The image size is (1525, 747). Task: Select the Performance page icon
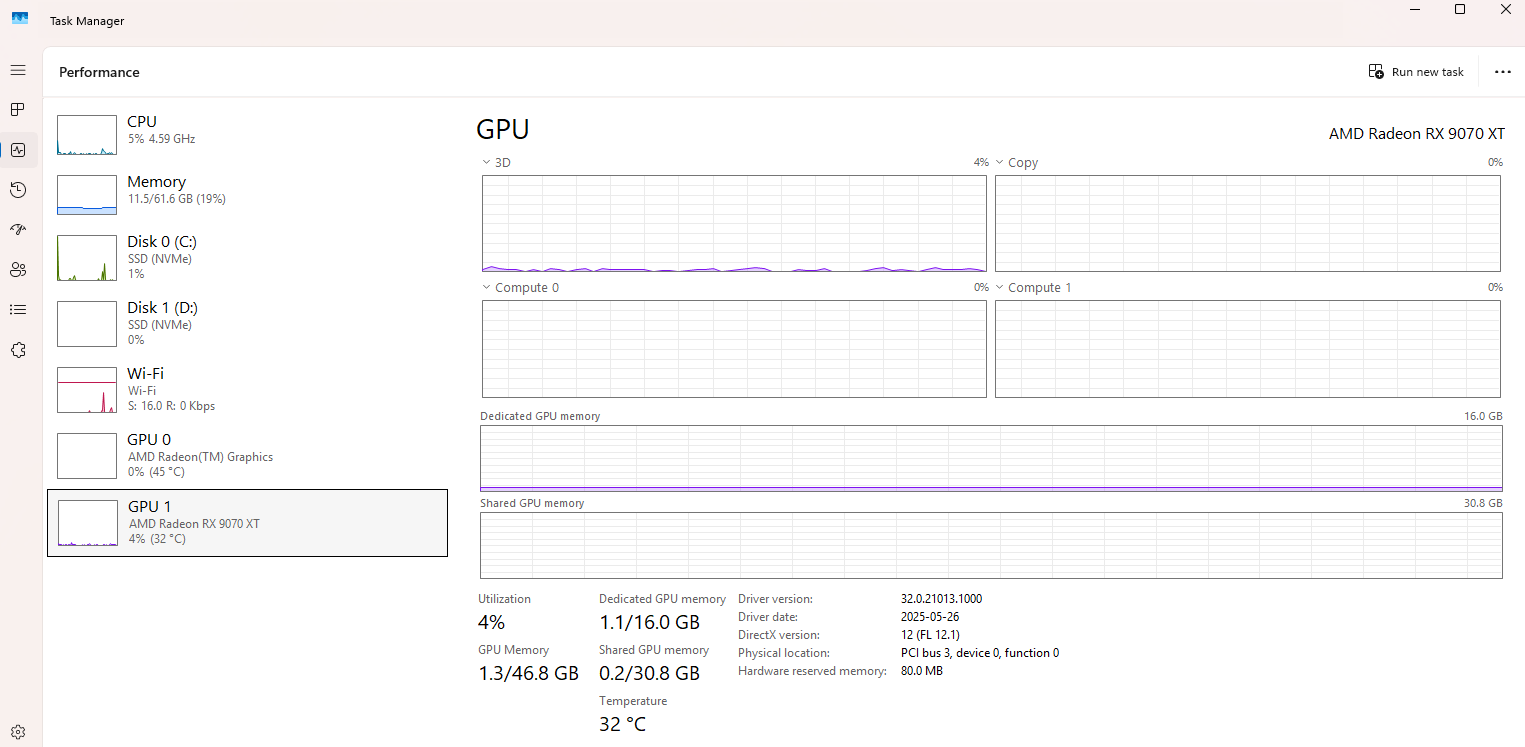tap(18, 150)
